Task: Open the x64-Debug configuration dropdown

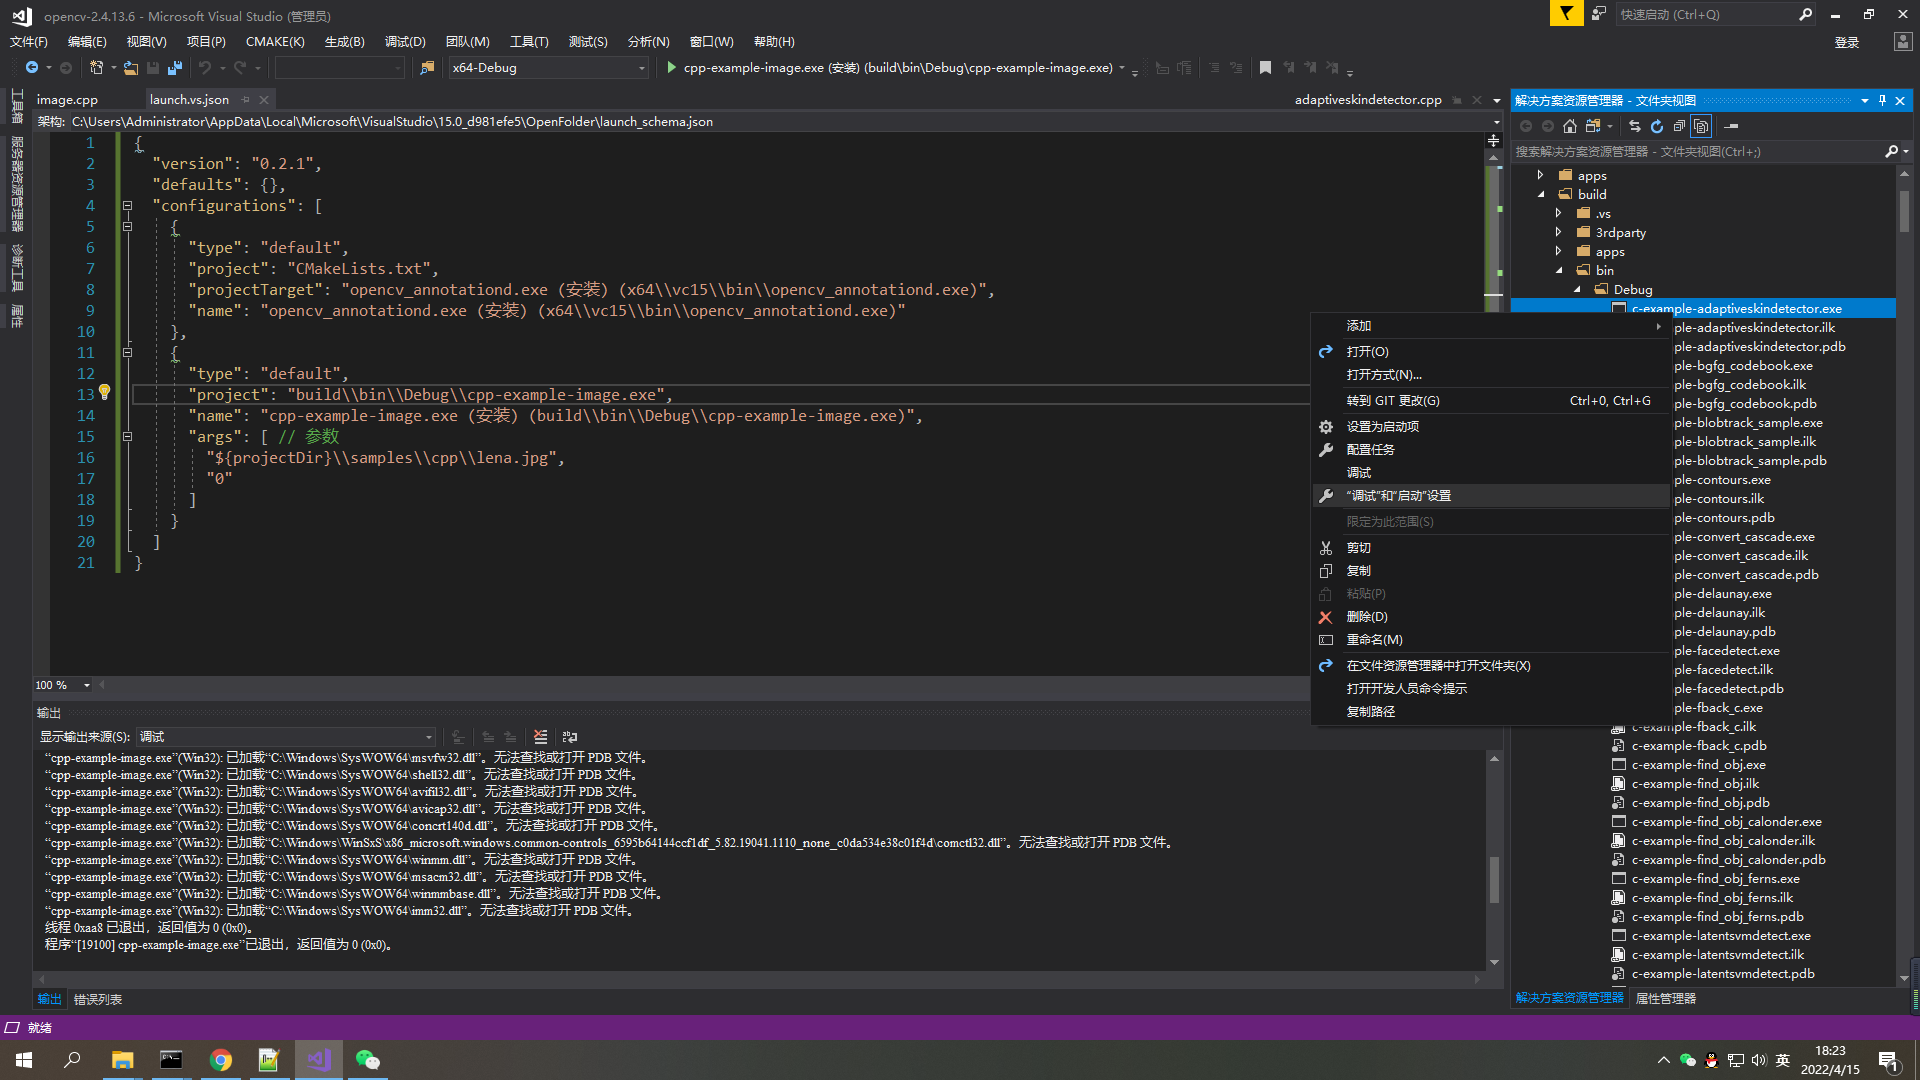Action: (x=641, y=68)
